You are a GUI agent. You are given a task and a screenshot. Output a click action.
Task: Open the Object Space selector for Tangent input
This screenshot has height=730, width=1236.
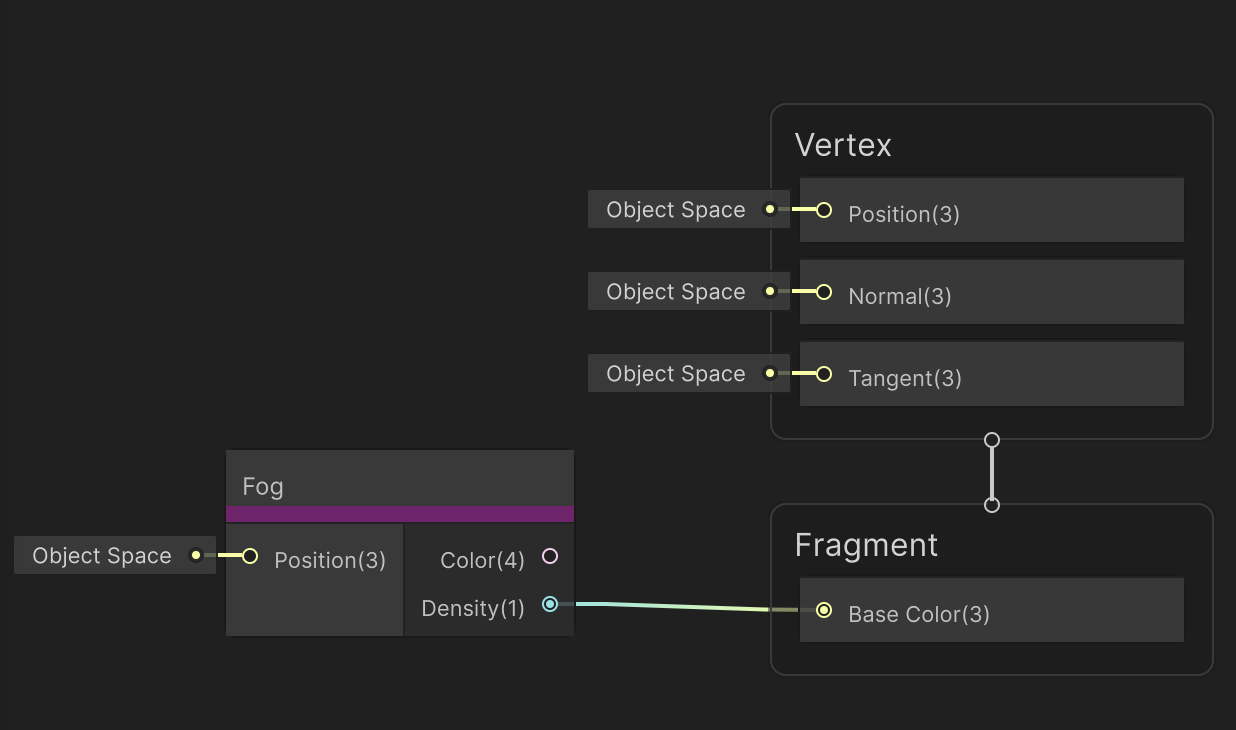click(x=674, y=373)
